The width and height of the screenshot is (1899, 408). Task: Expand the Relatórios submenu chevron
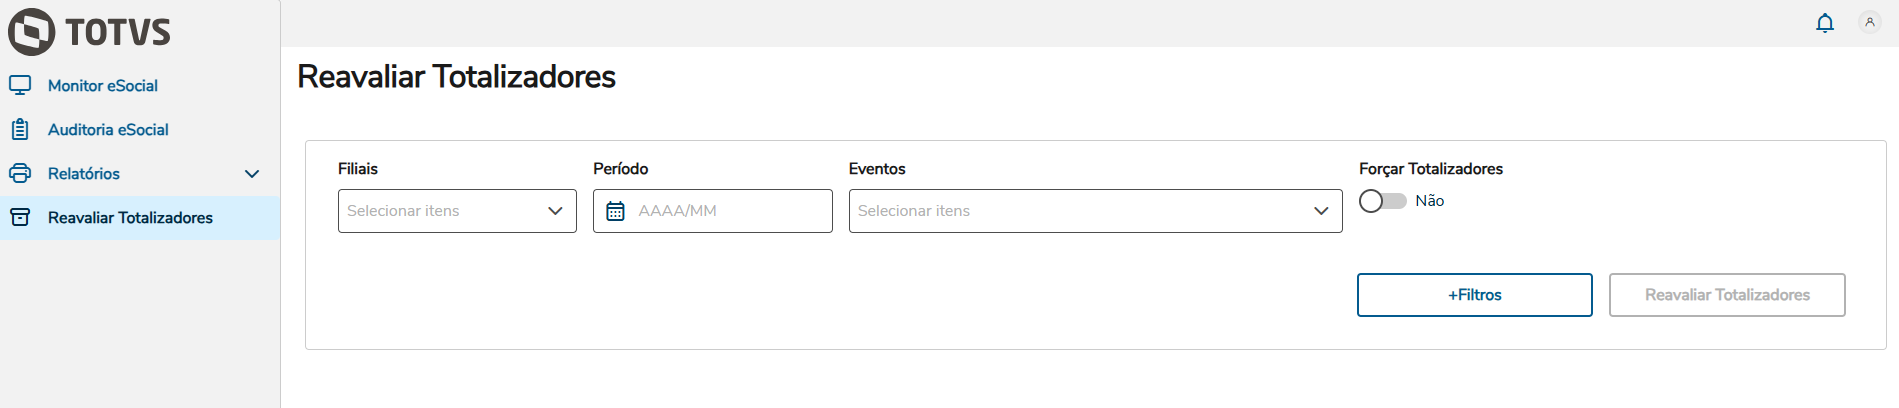[252, 174]
